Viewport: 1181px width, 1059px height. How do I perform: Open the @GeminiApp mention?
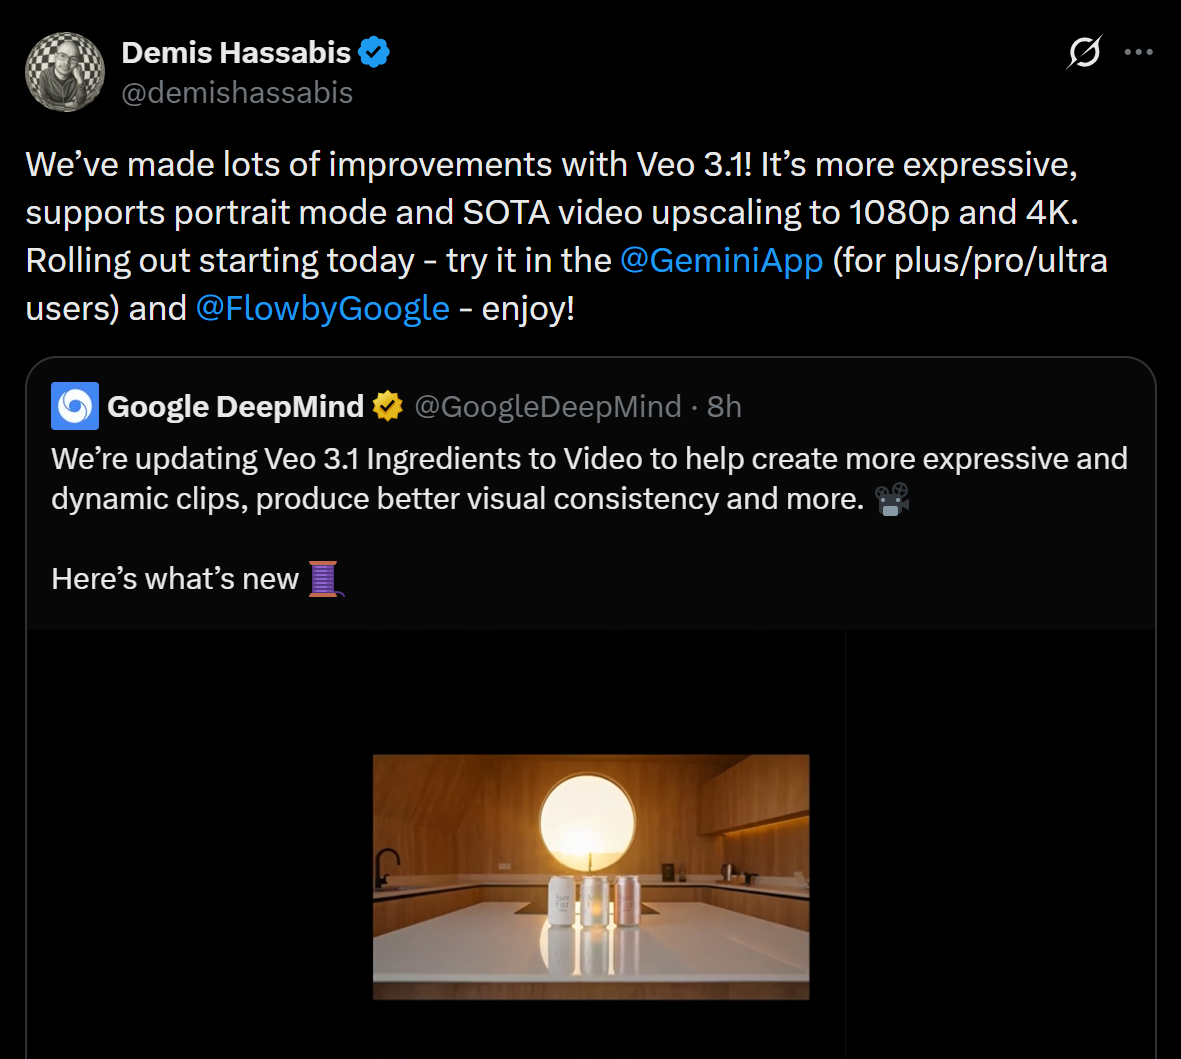pyautogui.click(x=721, y=260)
